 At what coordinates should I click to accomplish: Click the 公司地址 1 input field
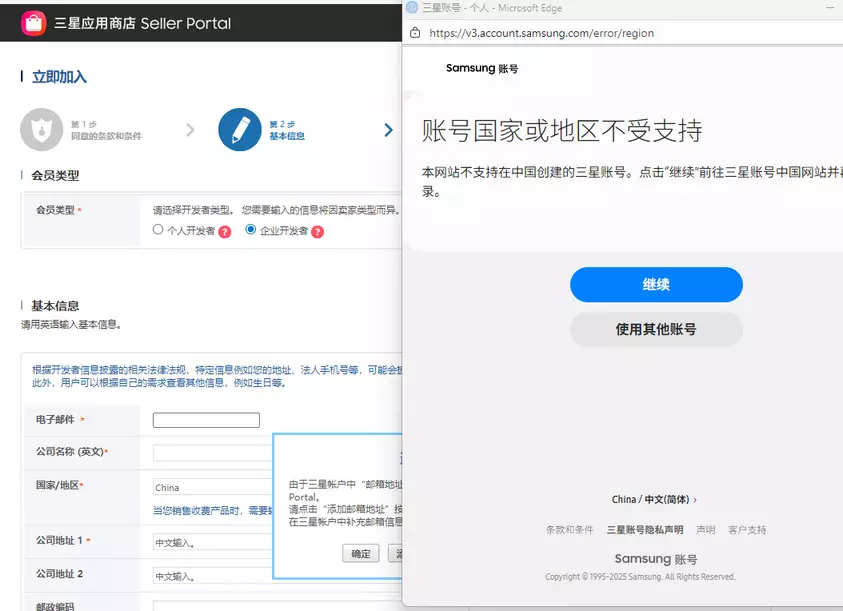point(213,542)
